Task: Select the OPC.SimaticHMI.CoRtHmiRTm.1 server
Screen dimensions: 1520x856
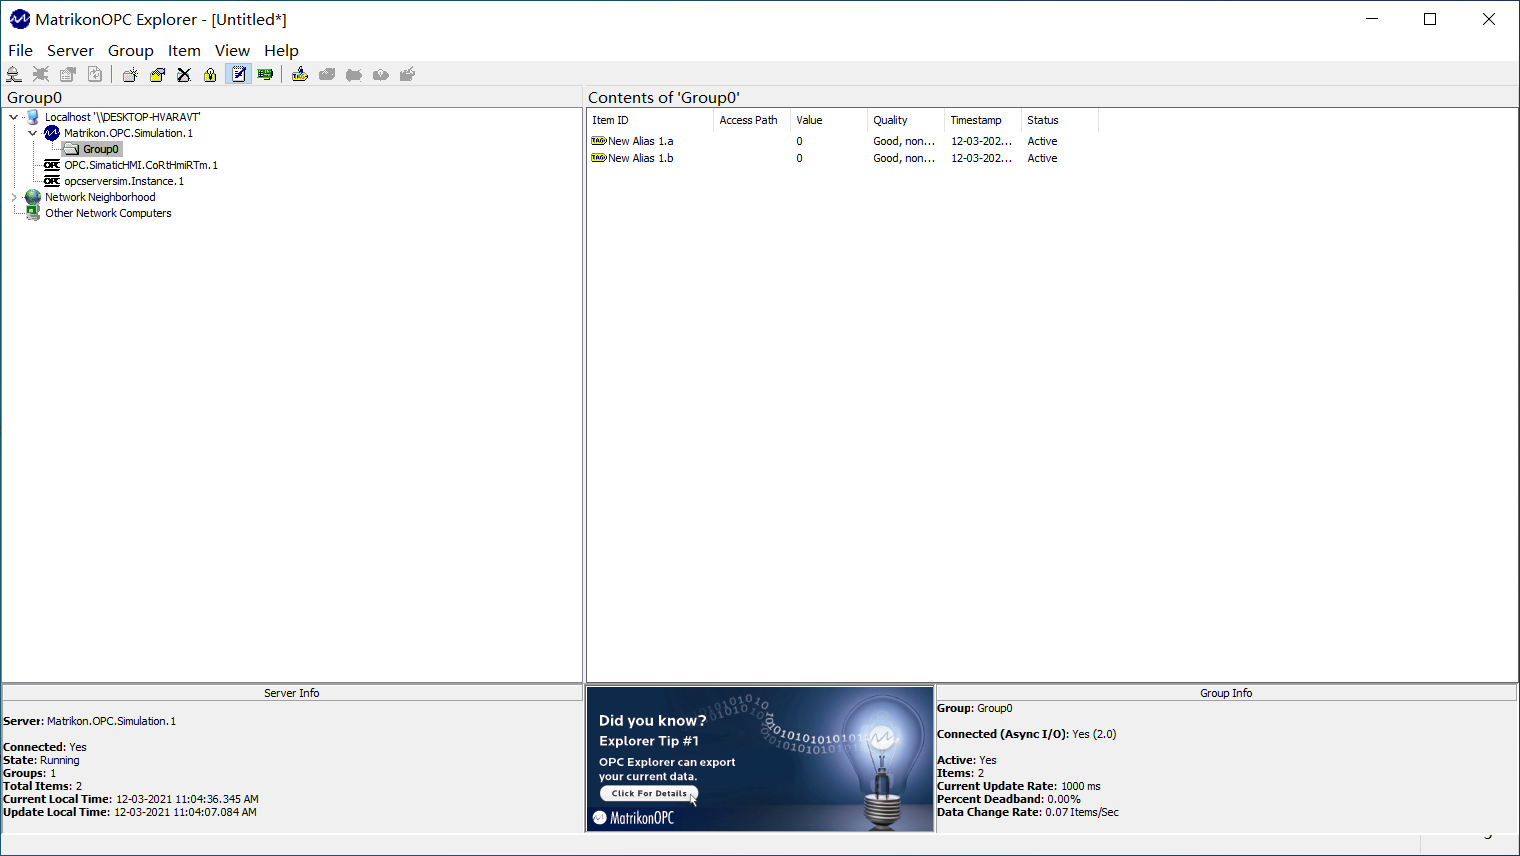Action: pyautogui.click(x=140, y=164)
